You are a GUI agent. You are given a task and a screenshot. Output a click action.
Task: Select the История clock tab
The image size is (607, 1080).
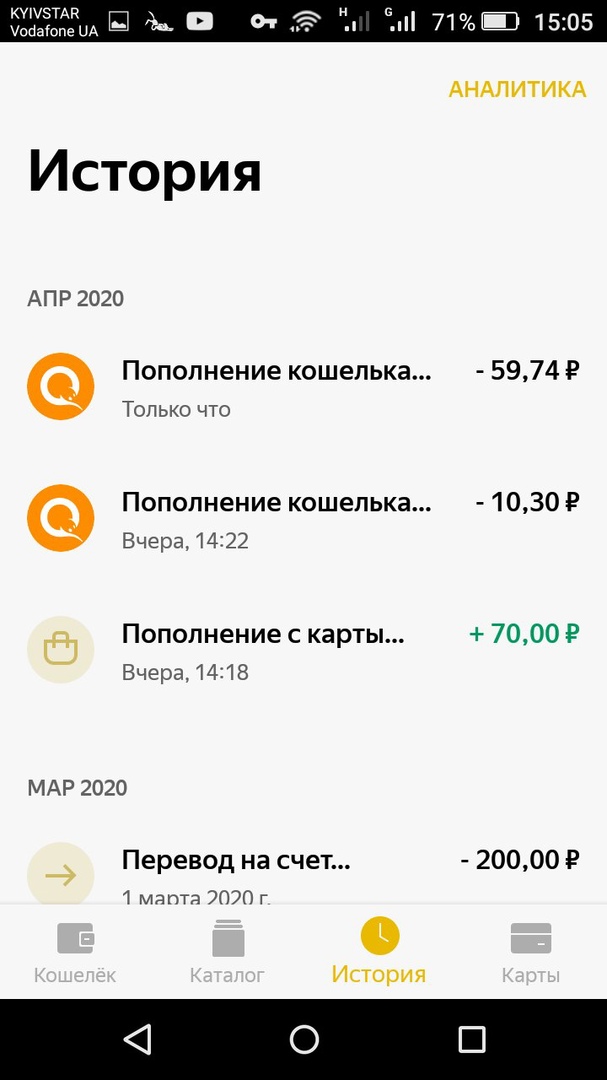[379, 951]
